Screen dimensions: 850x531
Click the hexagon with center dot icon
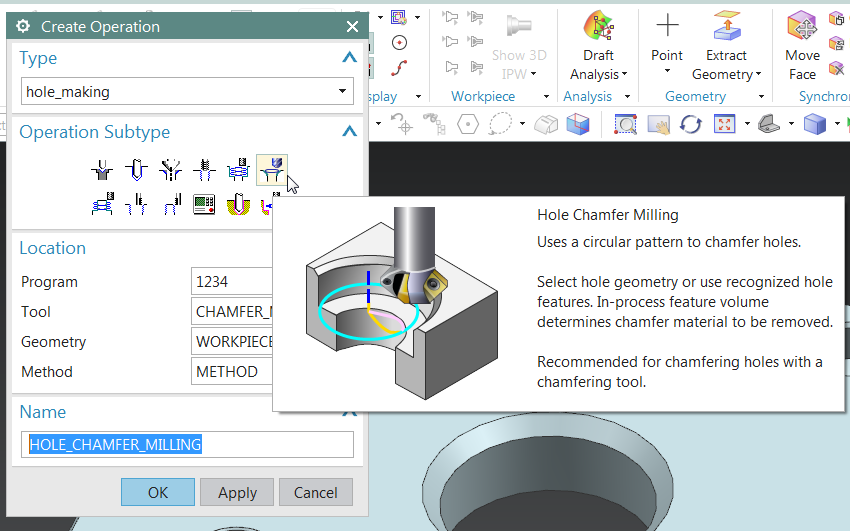pos(468,124)
